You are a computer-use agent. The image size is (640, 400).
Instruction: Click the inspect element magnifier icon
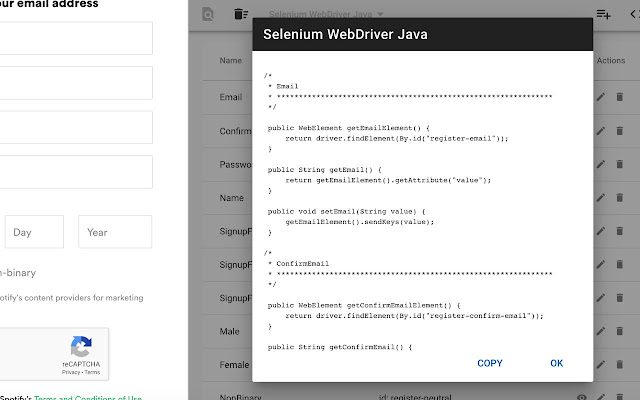pos(208,14)
